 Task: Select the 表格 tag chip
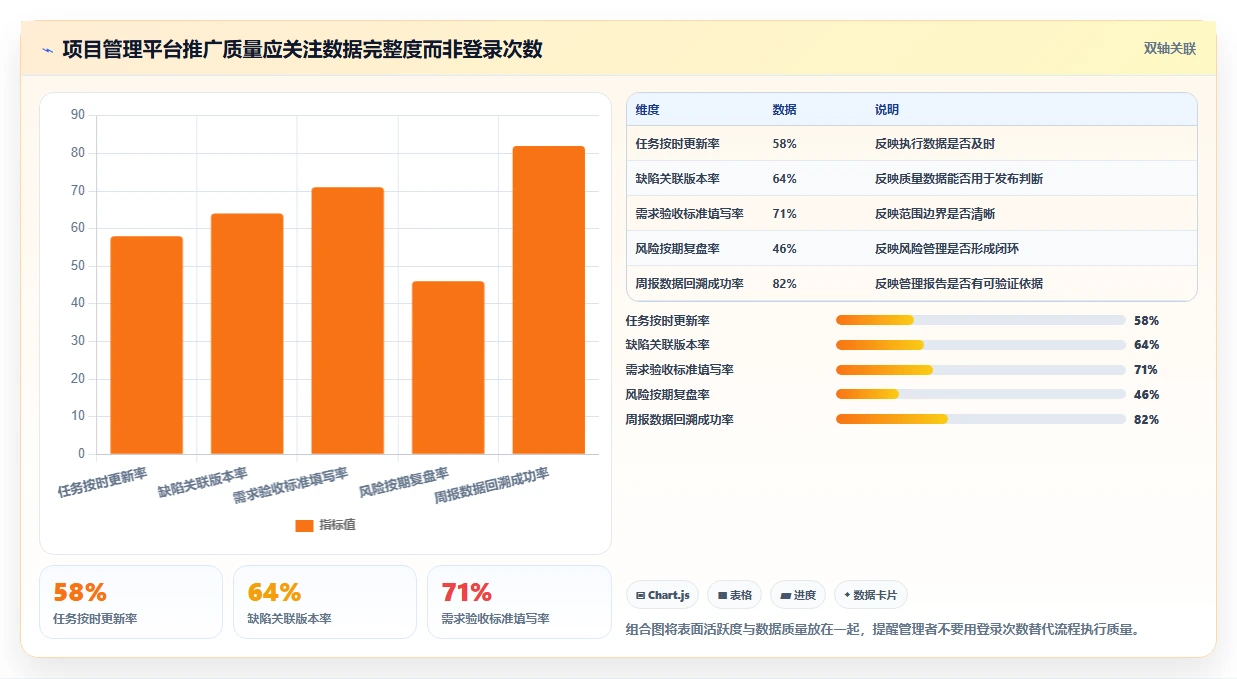[734, 595]
